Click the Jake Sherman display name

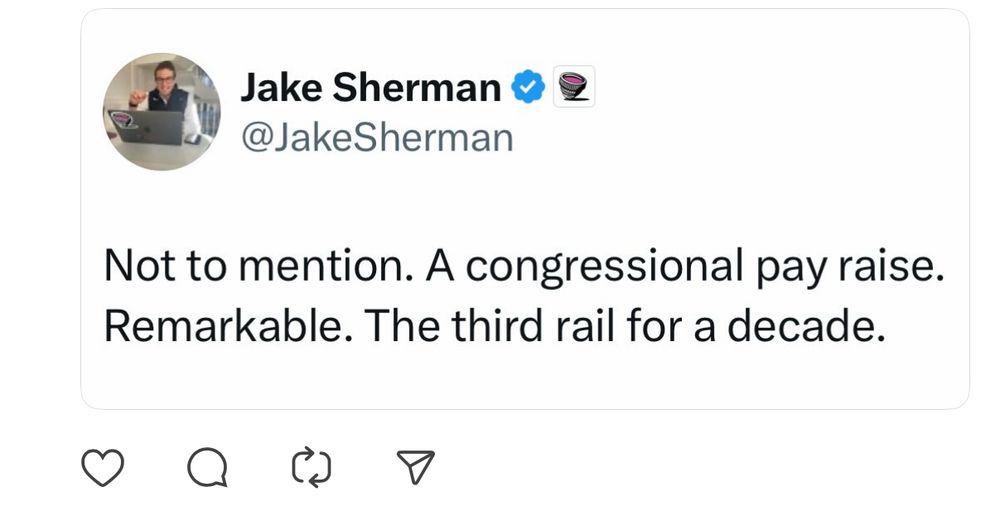point(371,87)
